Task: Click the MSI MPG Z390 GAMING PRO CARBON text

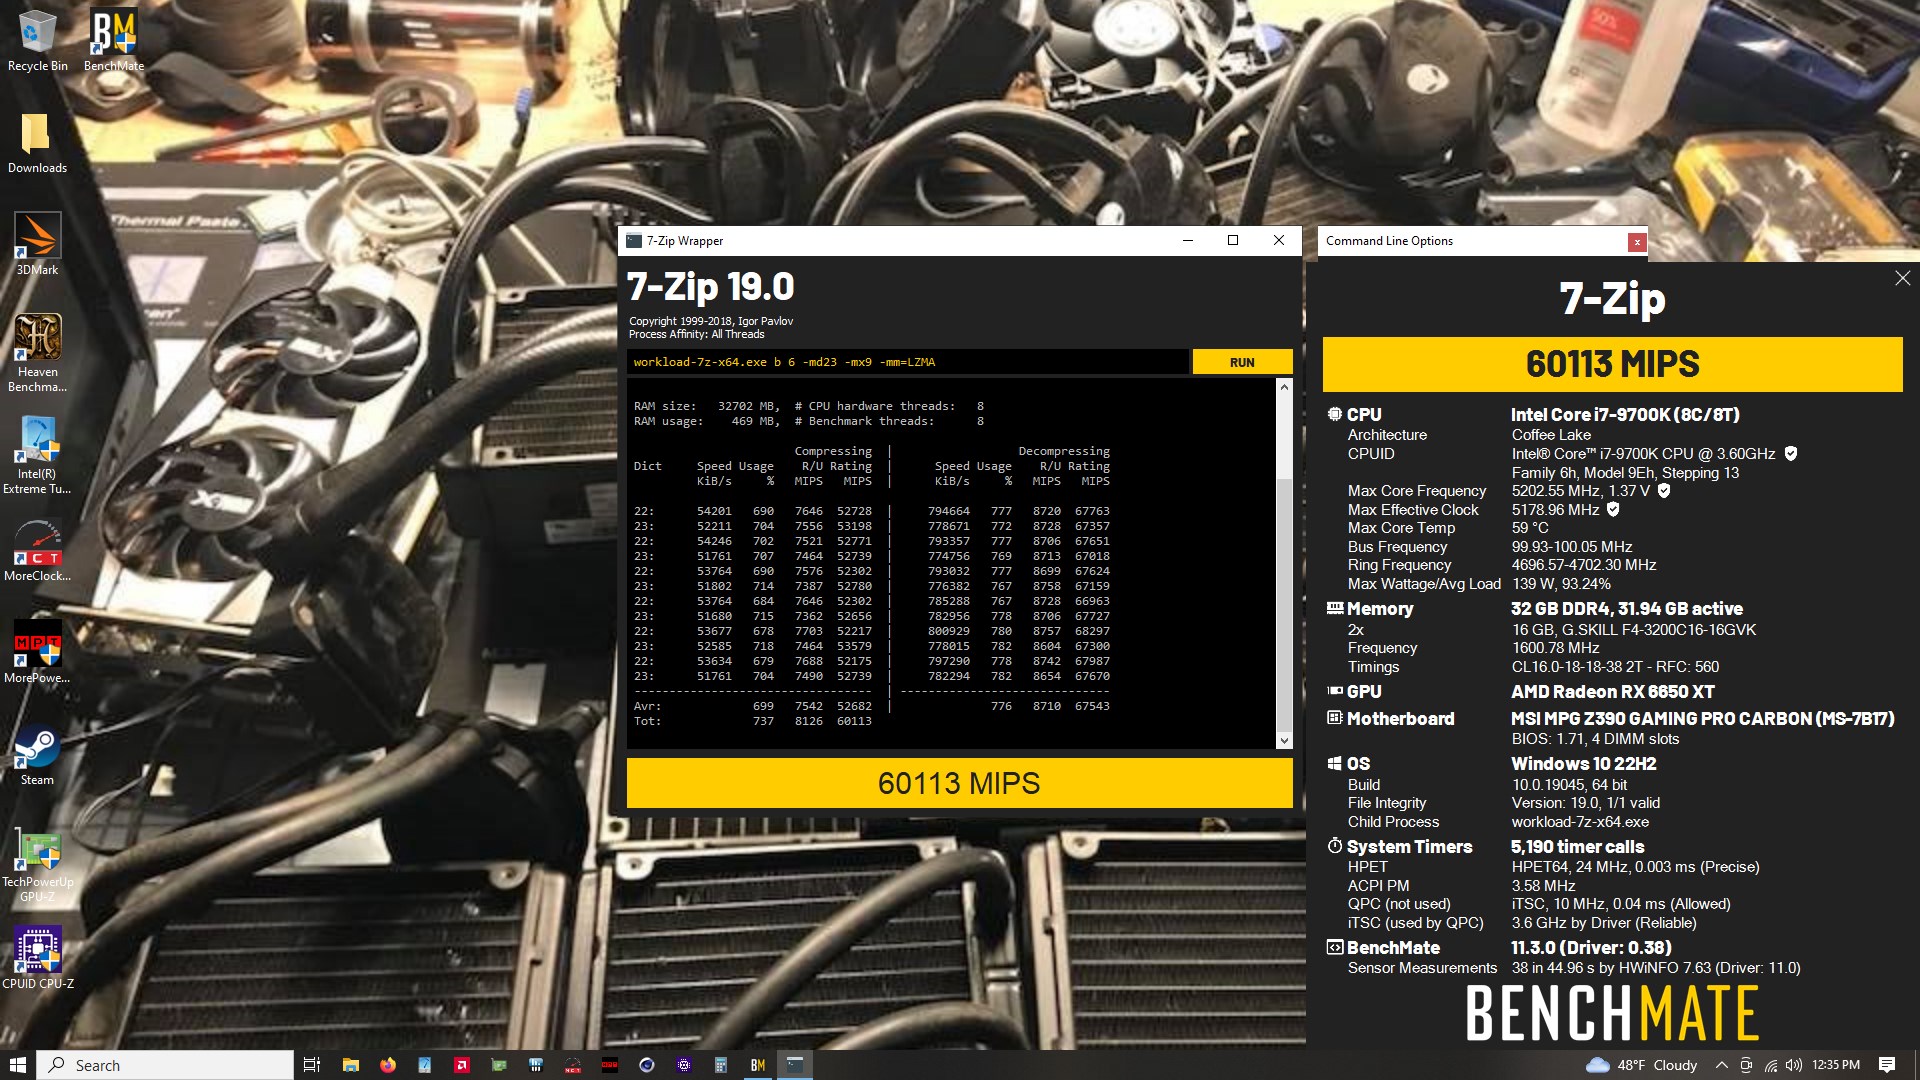Action: tap(1702, 719)
